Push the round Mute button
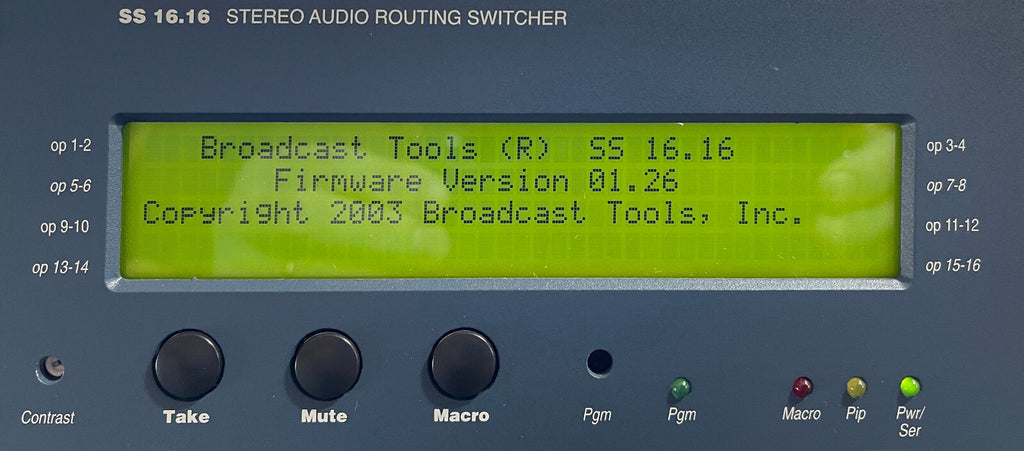 327,365
